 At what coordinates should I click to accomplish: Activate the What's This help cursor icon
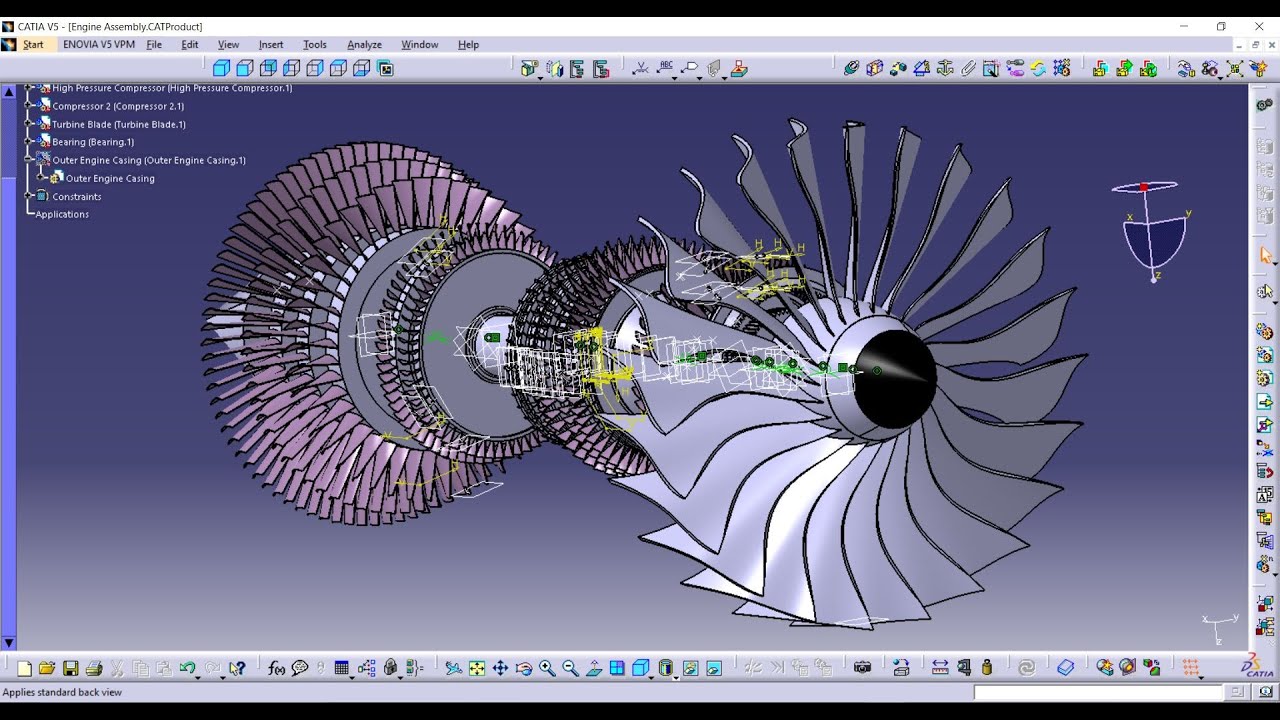[x=237, y=668]
